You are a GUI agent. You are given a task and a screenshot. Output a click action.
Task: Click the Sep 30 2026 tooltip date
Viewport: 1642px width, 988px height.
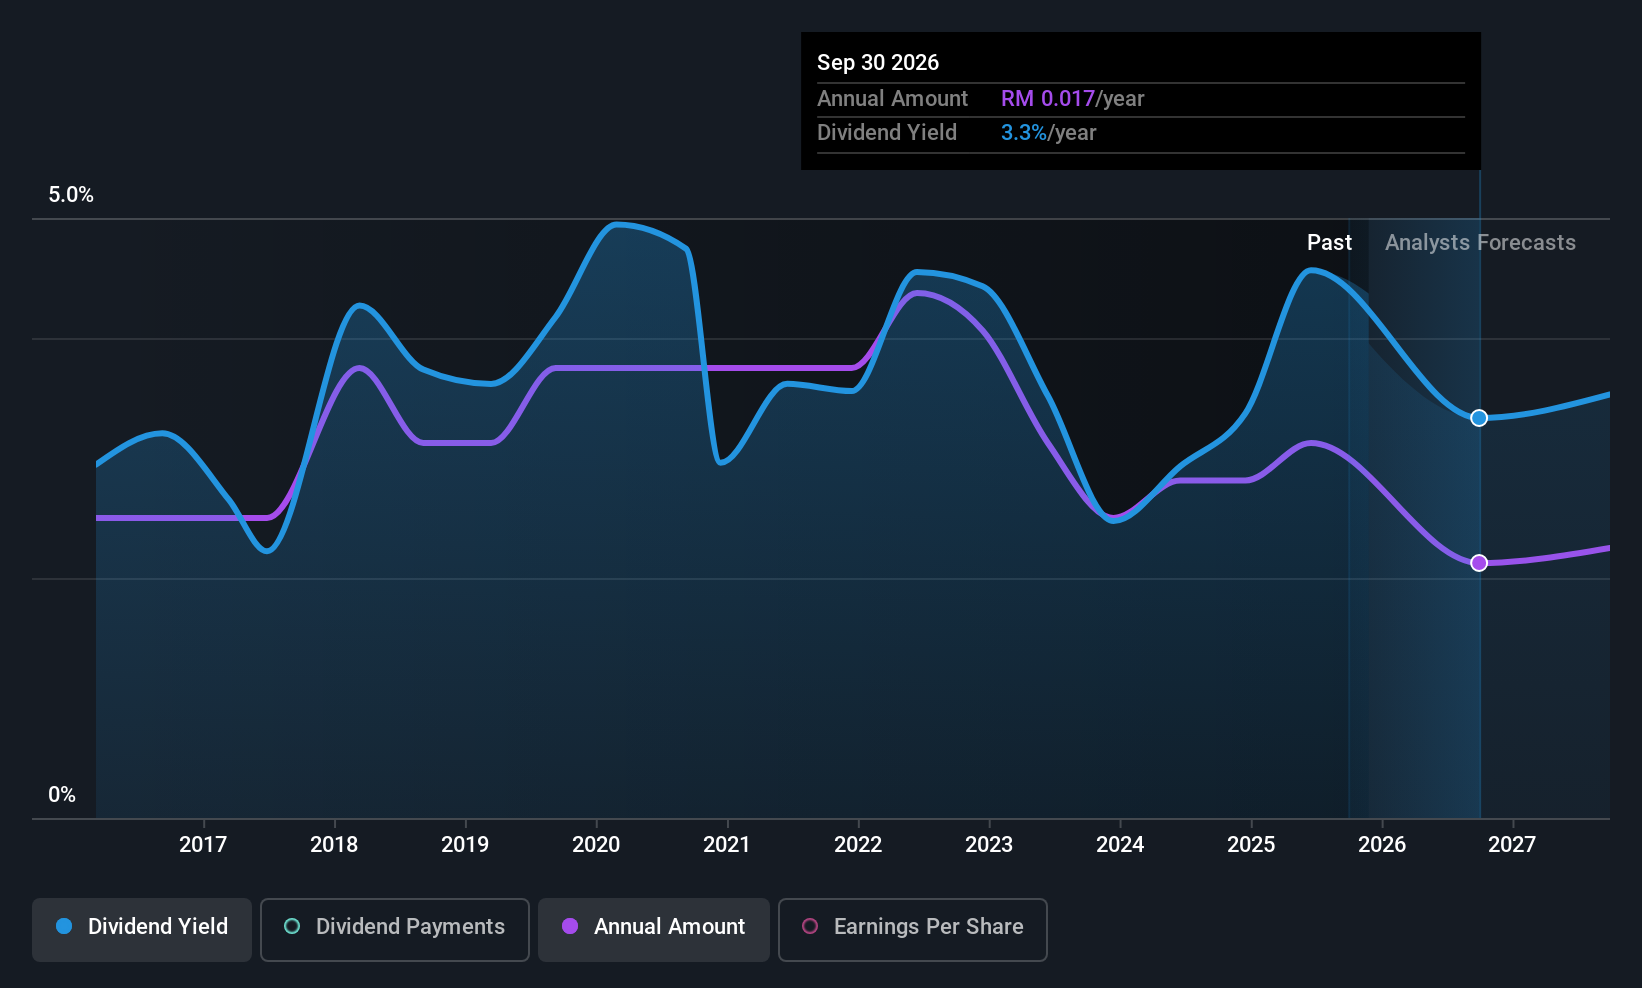878,63
